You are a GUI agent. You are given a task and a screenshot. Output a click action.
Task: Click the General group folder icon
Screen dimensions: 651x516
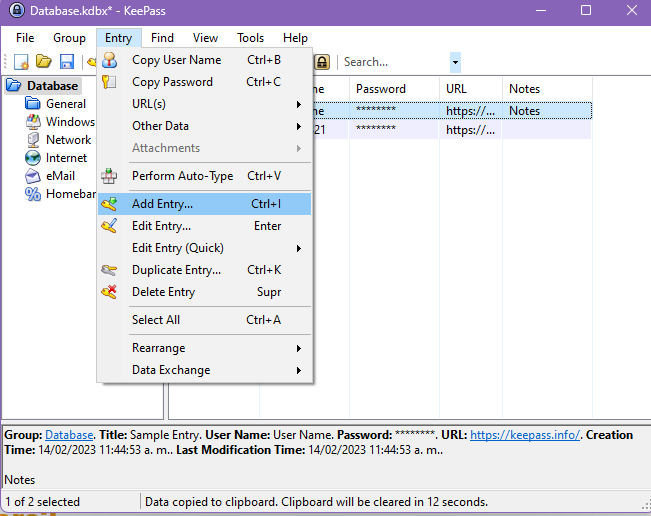click(33, 103)
